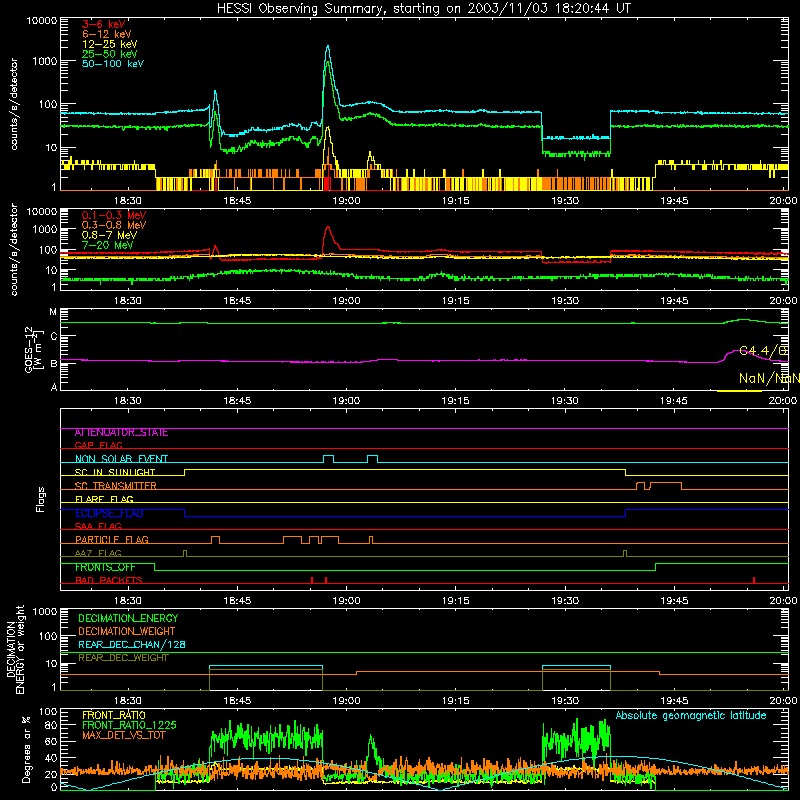
Task: Select the BAD_PACKETS flag label
Action: pyautogui.click(x=109, y=580)
